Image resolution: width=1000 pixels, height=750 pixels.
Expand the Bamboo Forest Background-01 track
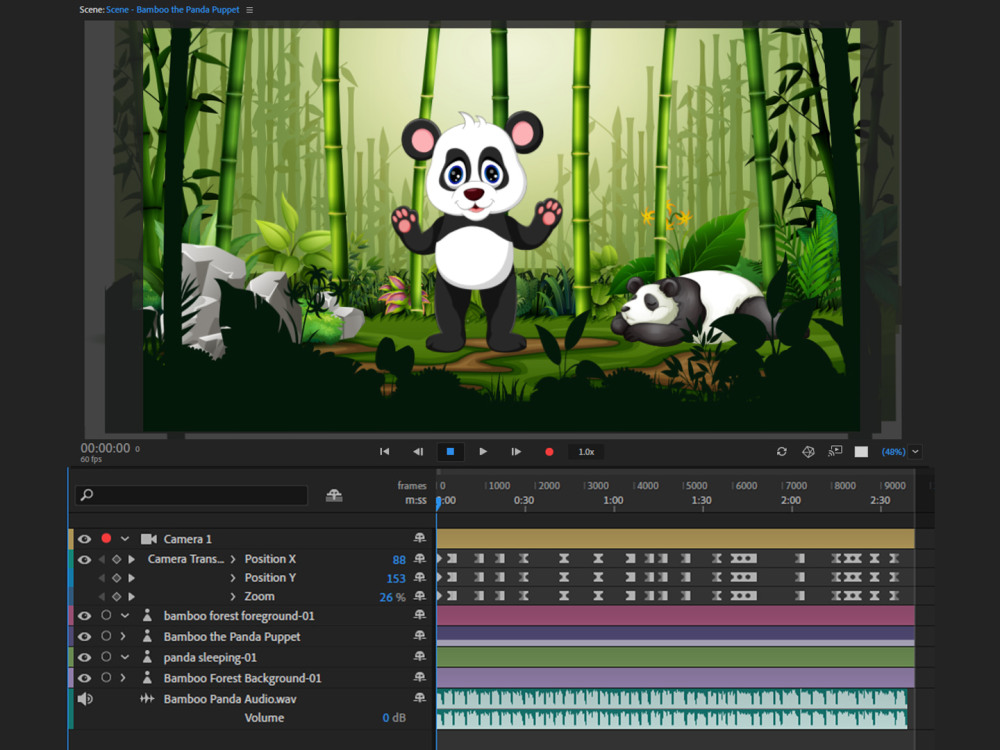pos(123,678)
